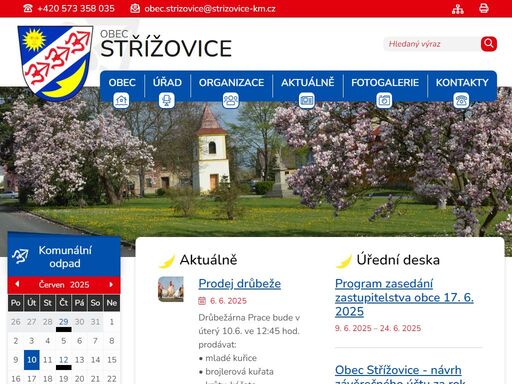
Task: Click the phone number +420 573 358 035
Action: (x=76, y=8)
